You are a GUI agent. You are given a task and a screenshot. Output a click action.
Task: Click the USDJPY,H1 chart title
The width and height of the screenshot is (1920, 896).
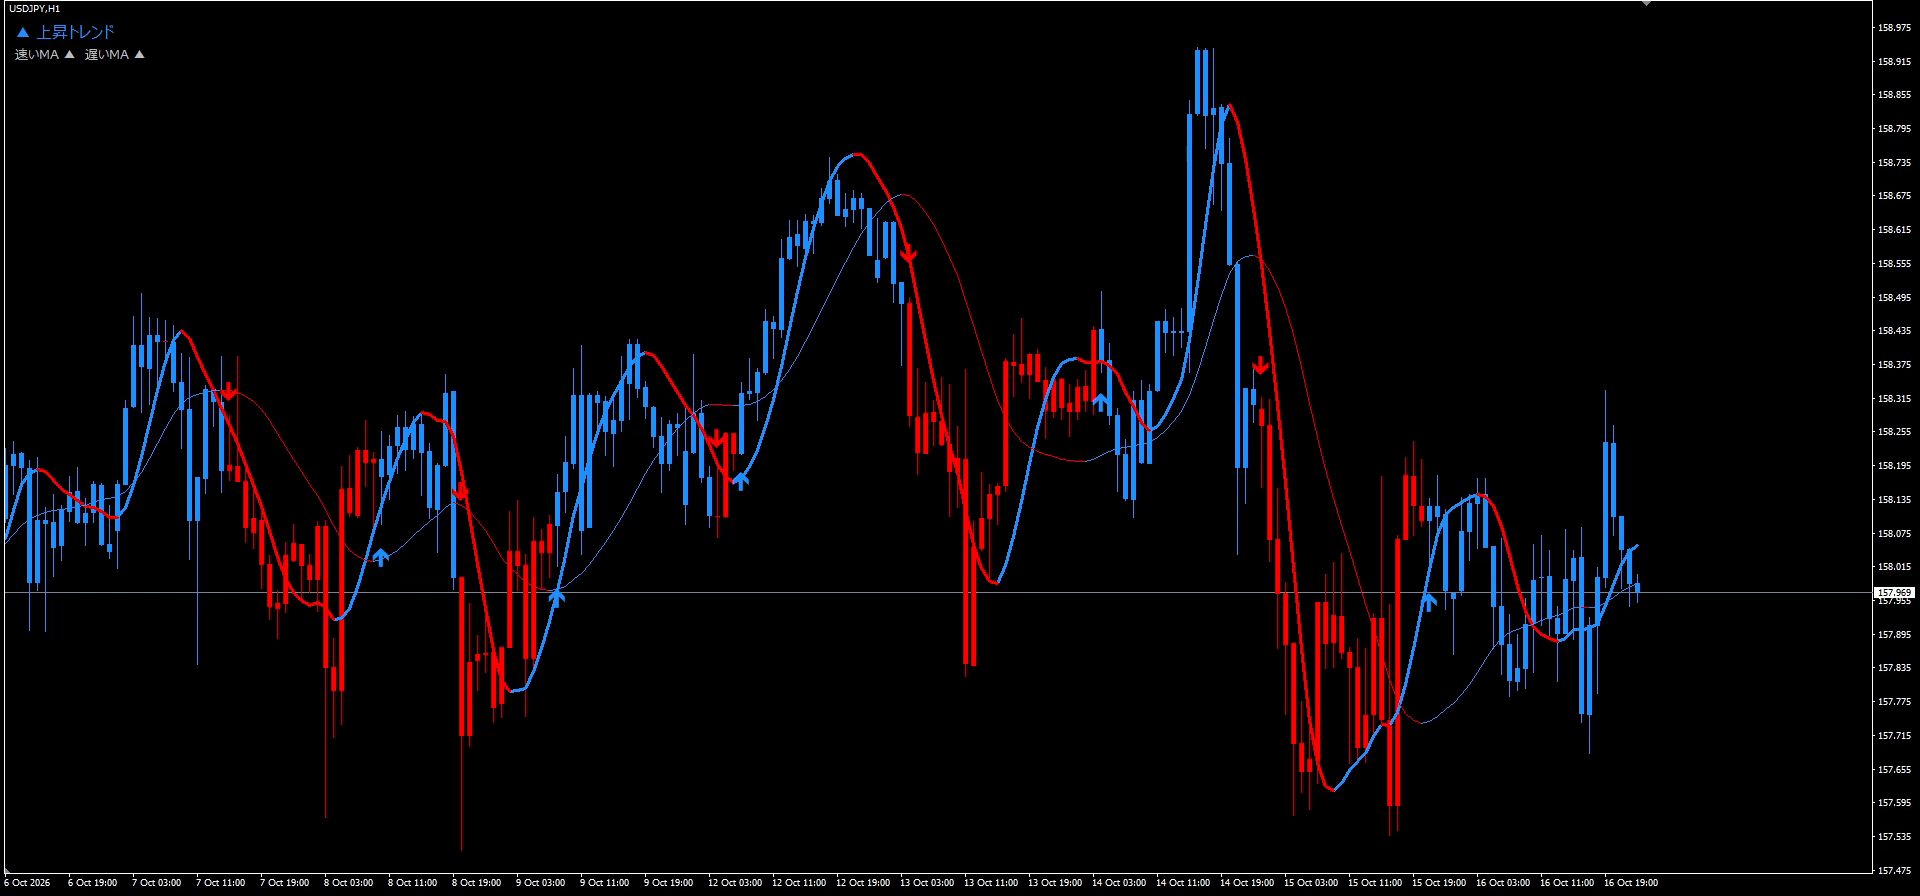pos(34,8)
